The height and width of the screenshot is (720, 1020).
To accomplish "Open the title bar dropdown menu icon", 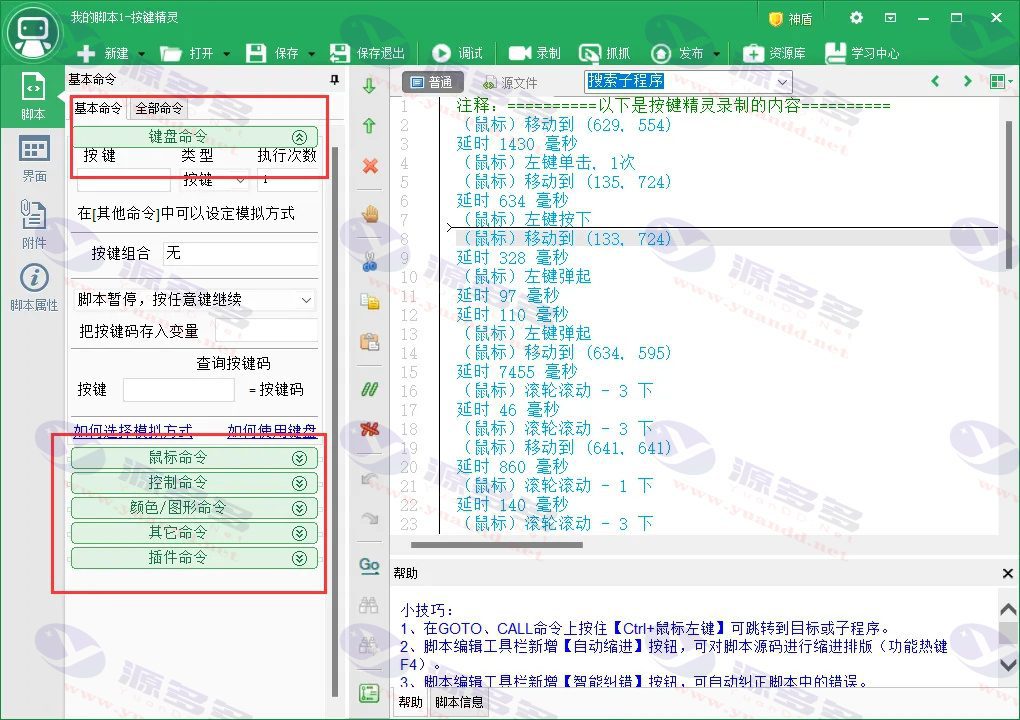I will coord(891,18).
